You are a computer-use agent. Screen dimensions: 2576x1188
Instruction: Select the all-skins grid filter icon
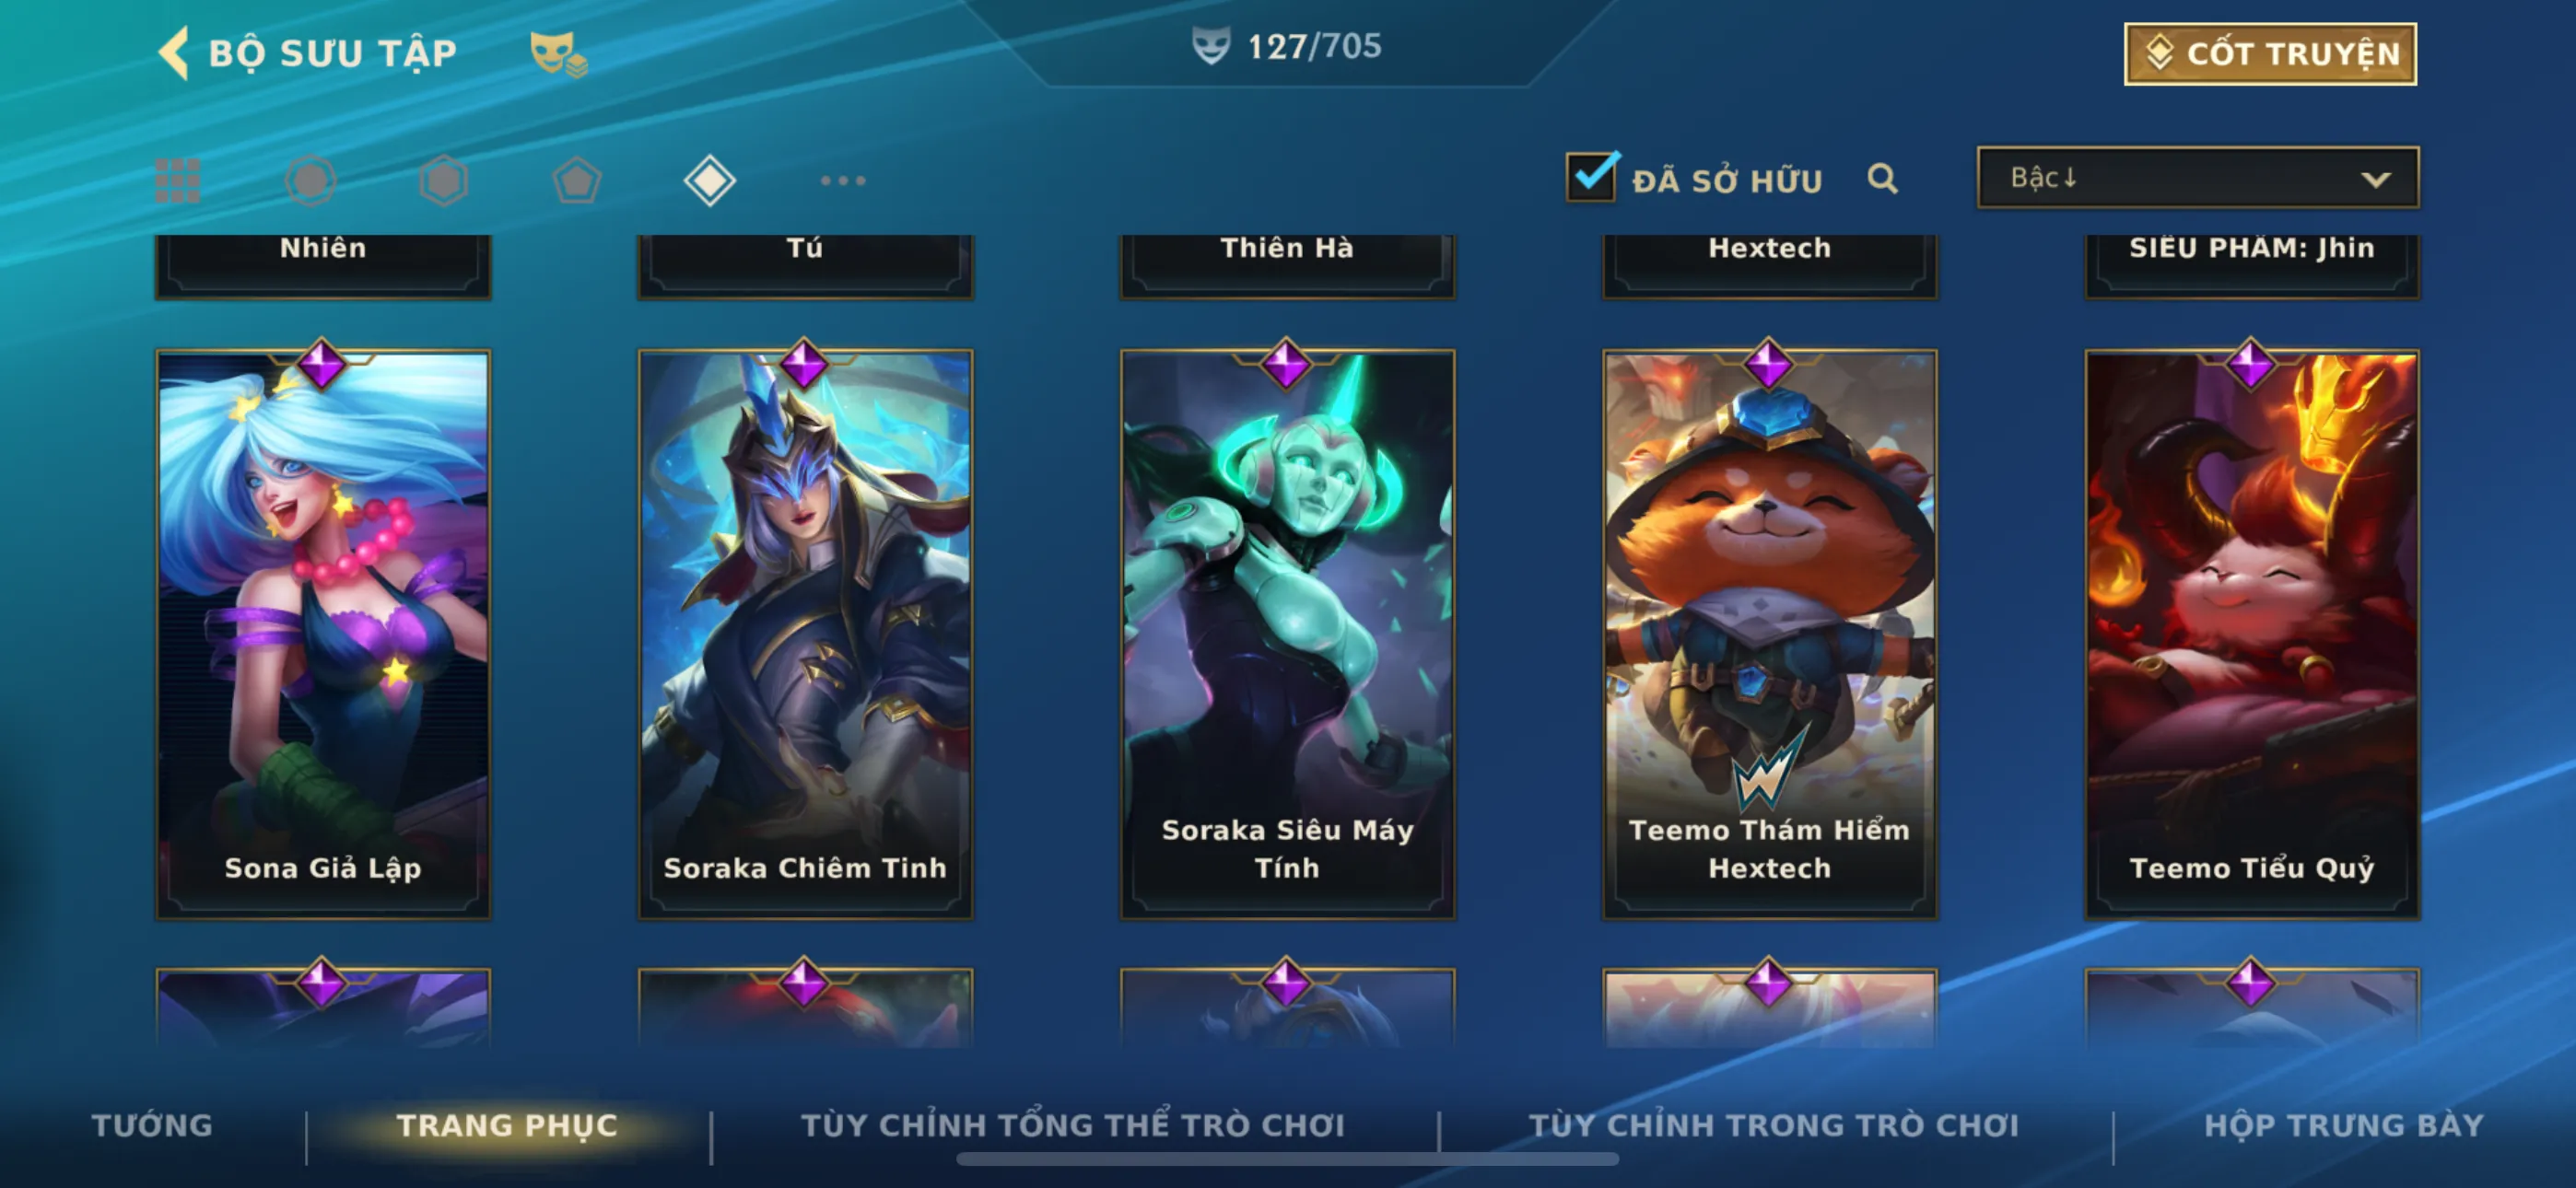tap(178, 181)
